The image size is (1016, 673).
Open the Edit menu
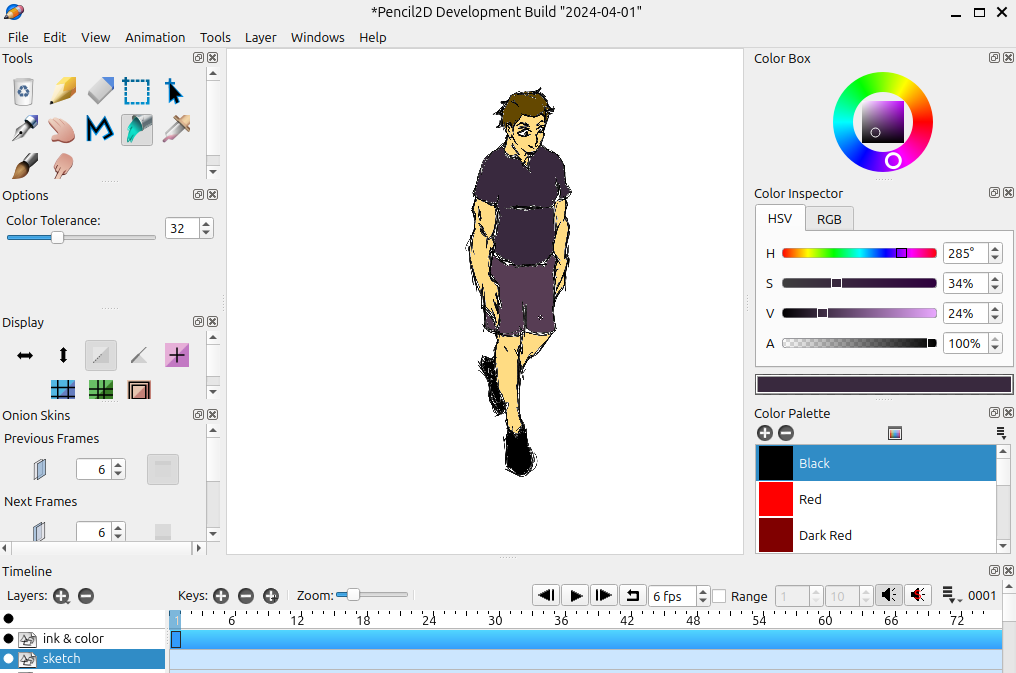click(54, 38)
